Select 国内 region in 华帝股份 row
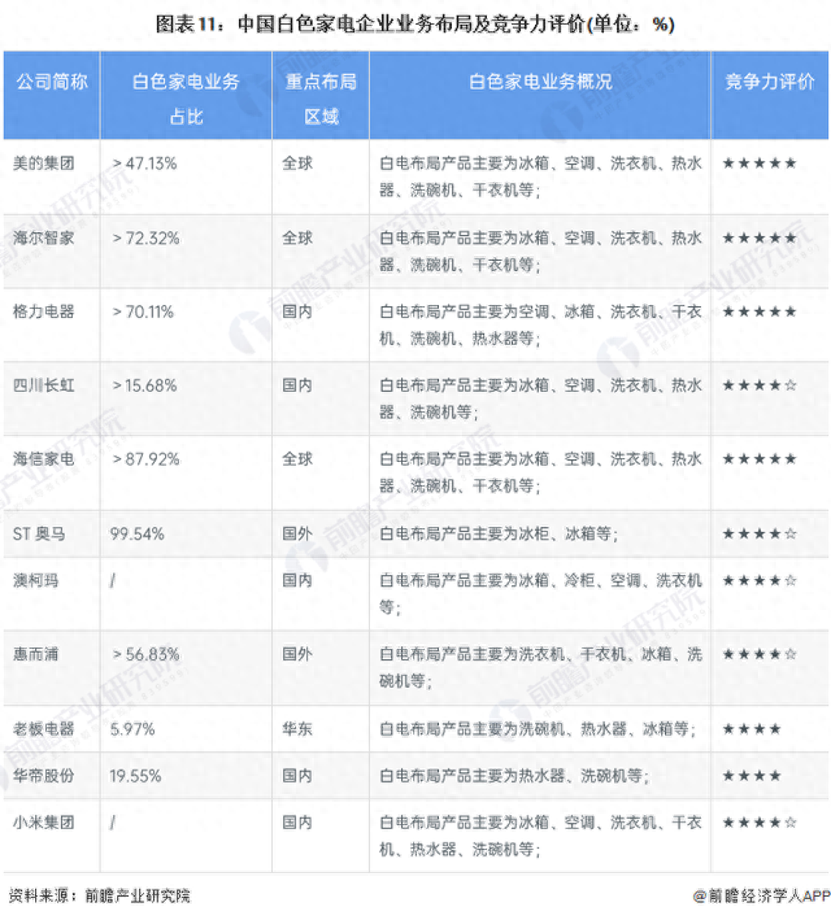The width and height of the screenshot is (832, 920). [x=297, y=776]
